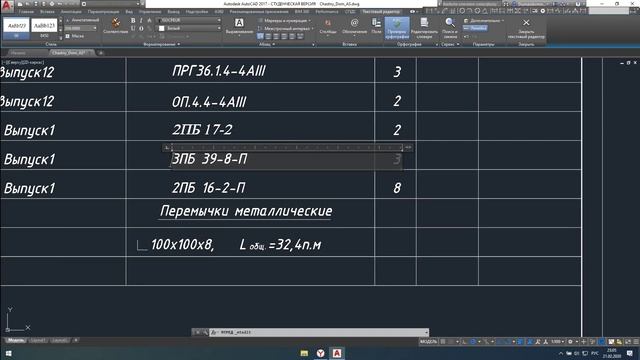The image size is (640, 360).
Task: Click the МОДЕЛЬ status bar button
Action: (428, 342)
